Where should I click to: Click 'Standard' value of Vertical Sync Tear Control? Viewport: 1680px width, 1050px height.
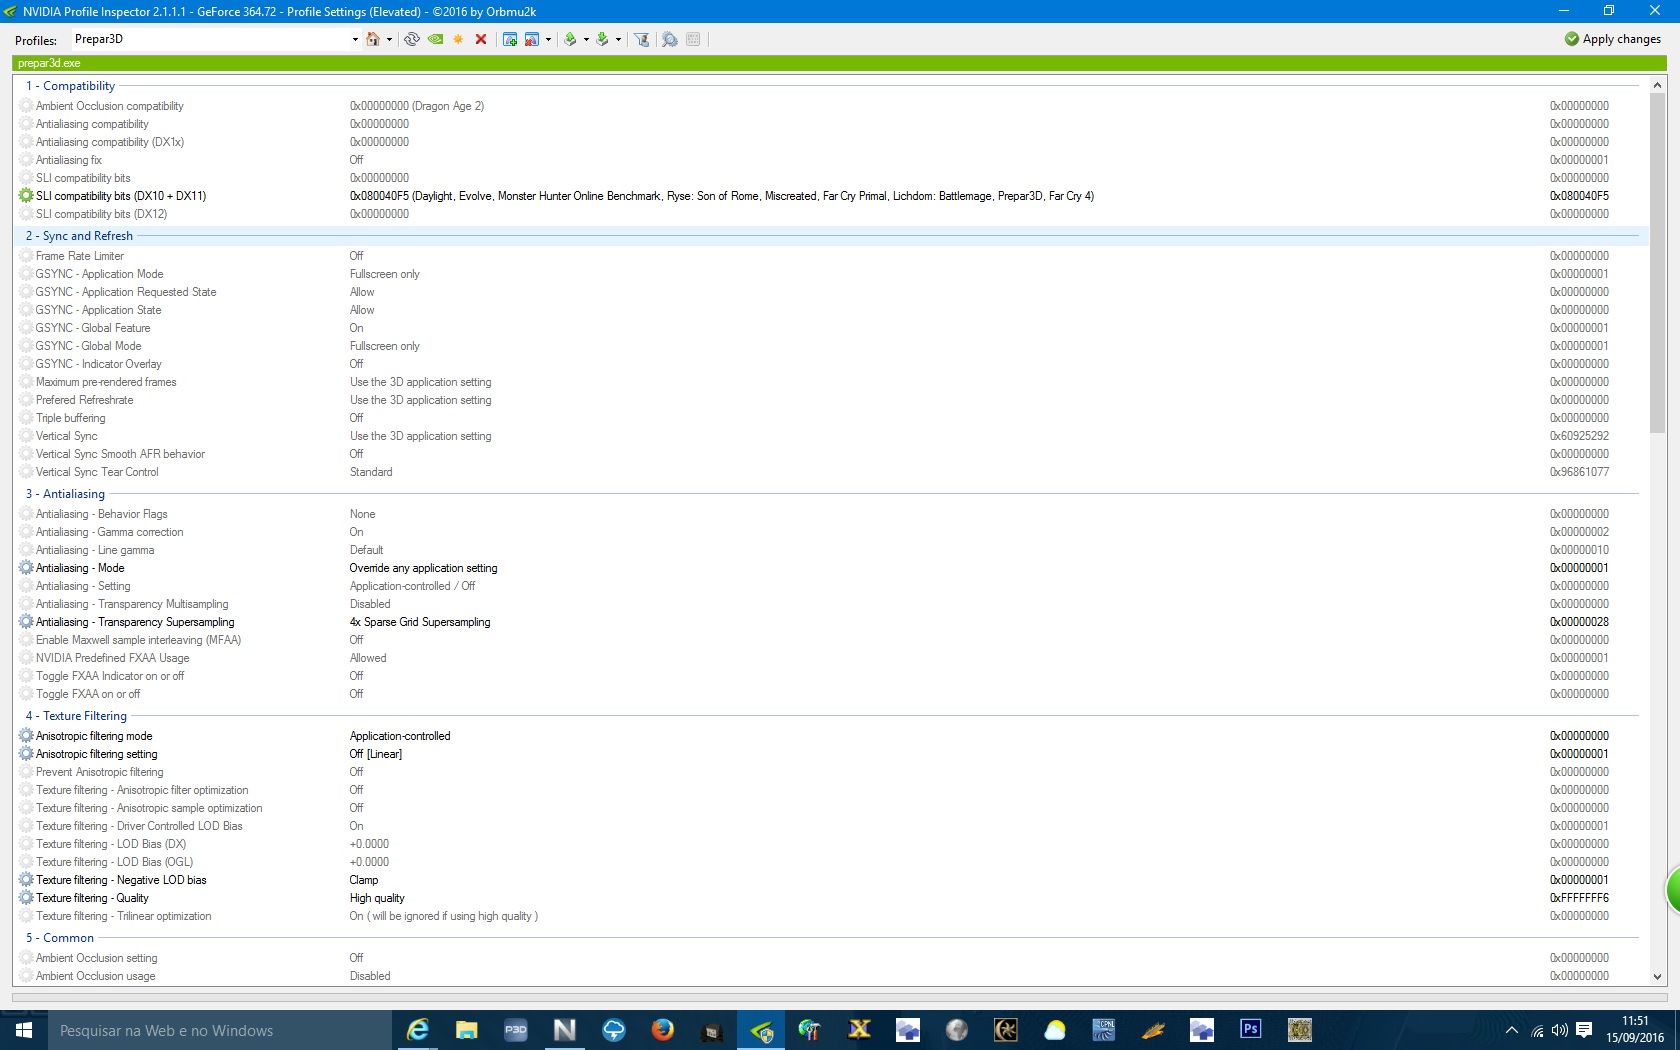point(371,472)
